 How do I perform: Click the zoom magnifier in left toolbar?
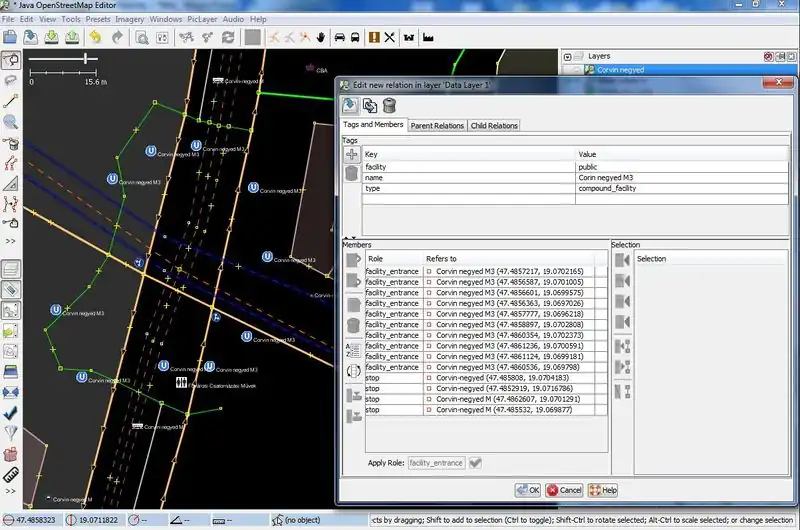(x=11, y=122)
